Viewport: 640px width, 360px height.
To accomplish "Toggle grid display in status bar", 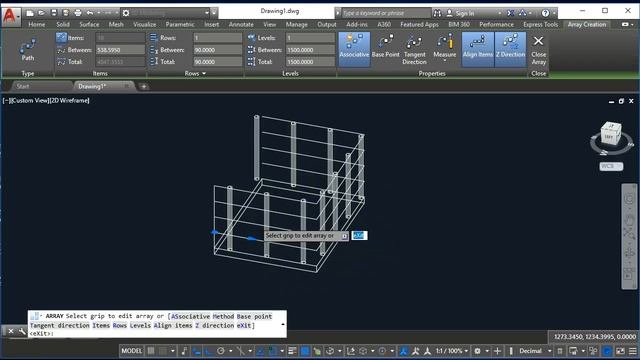I will (151, 351).
